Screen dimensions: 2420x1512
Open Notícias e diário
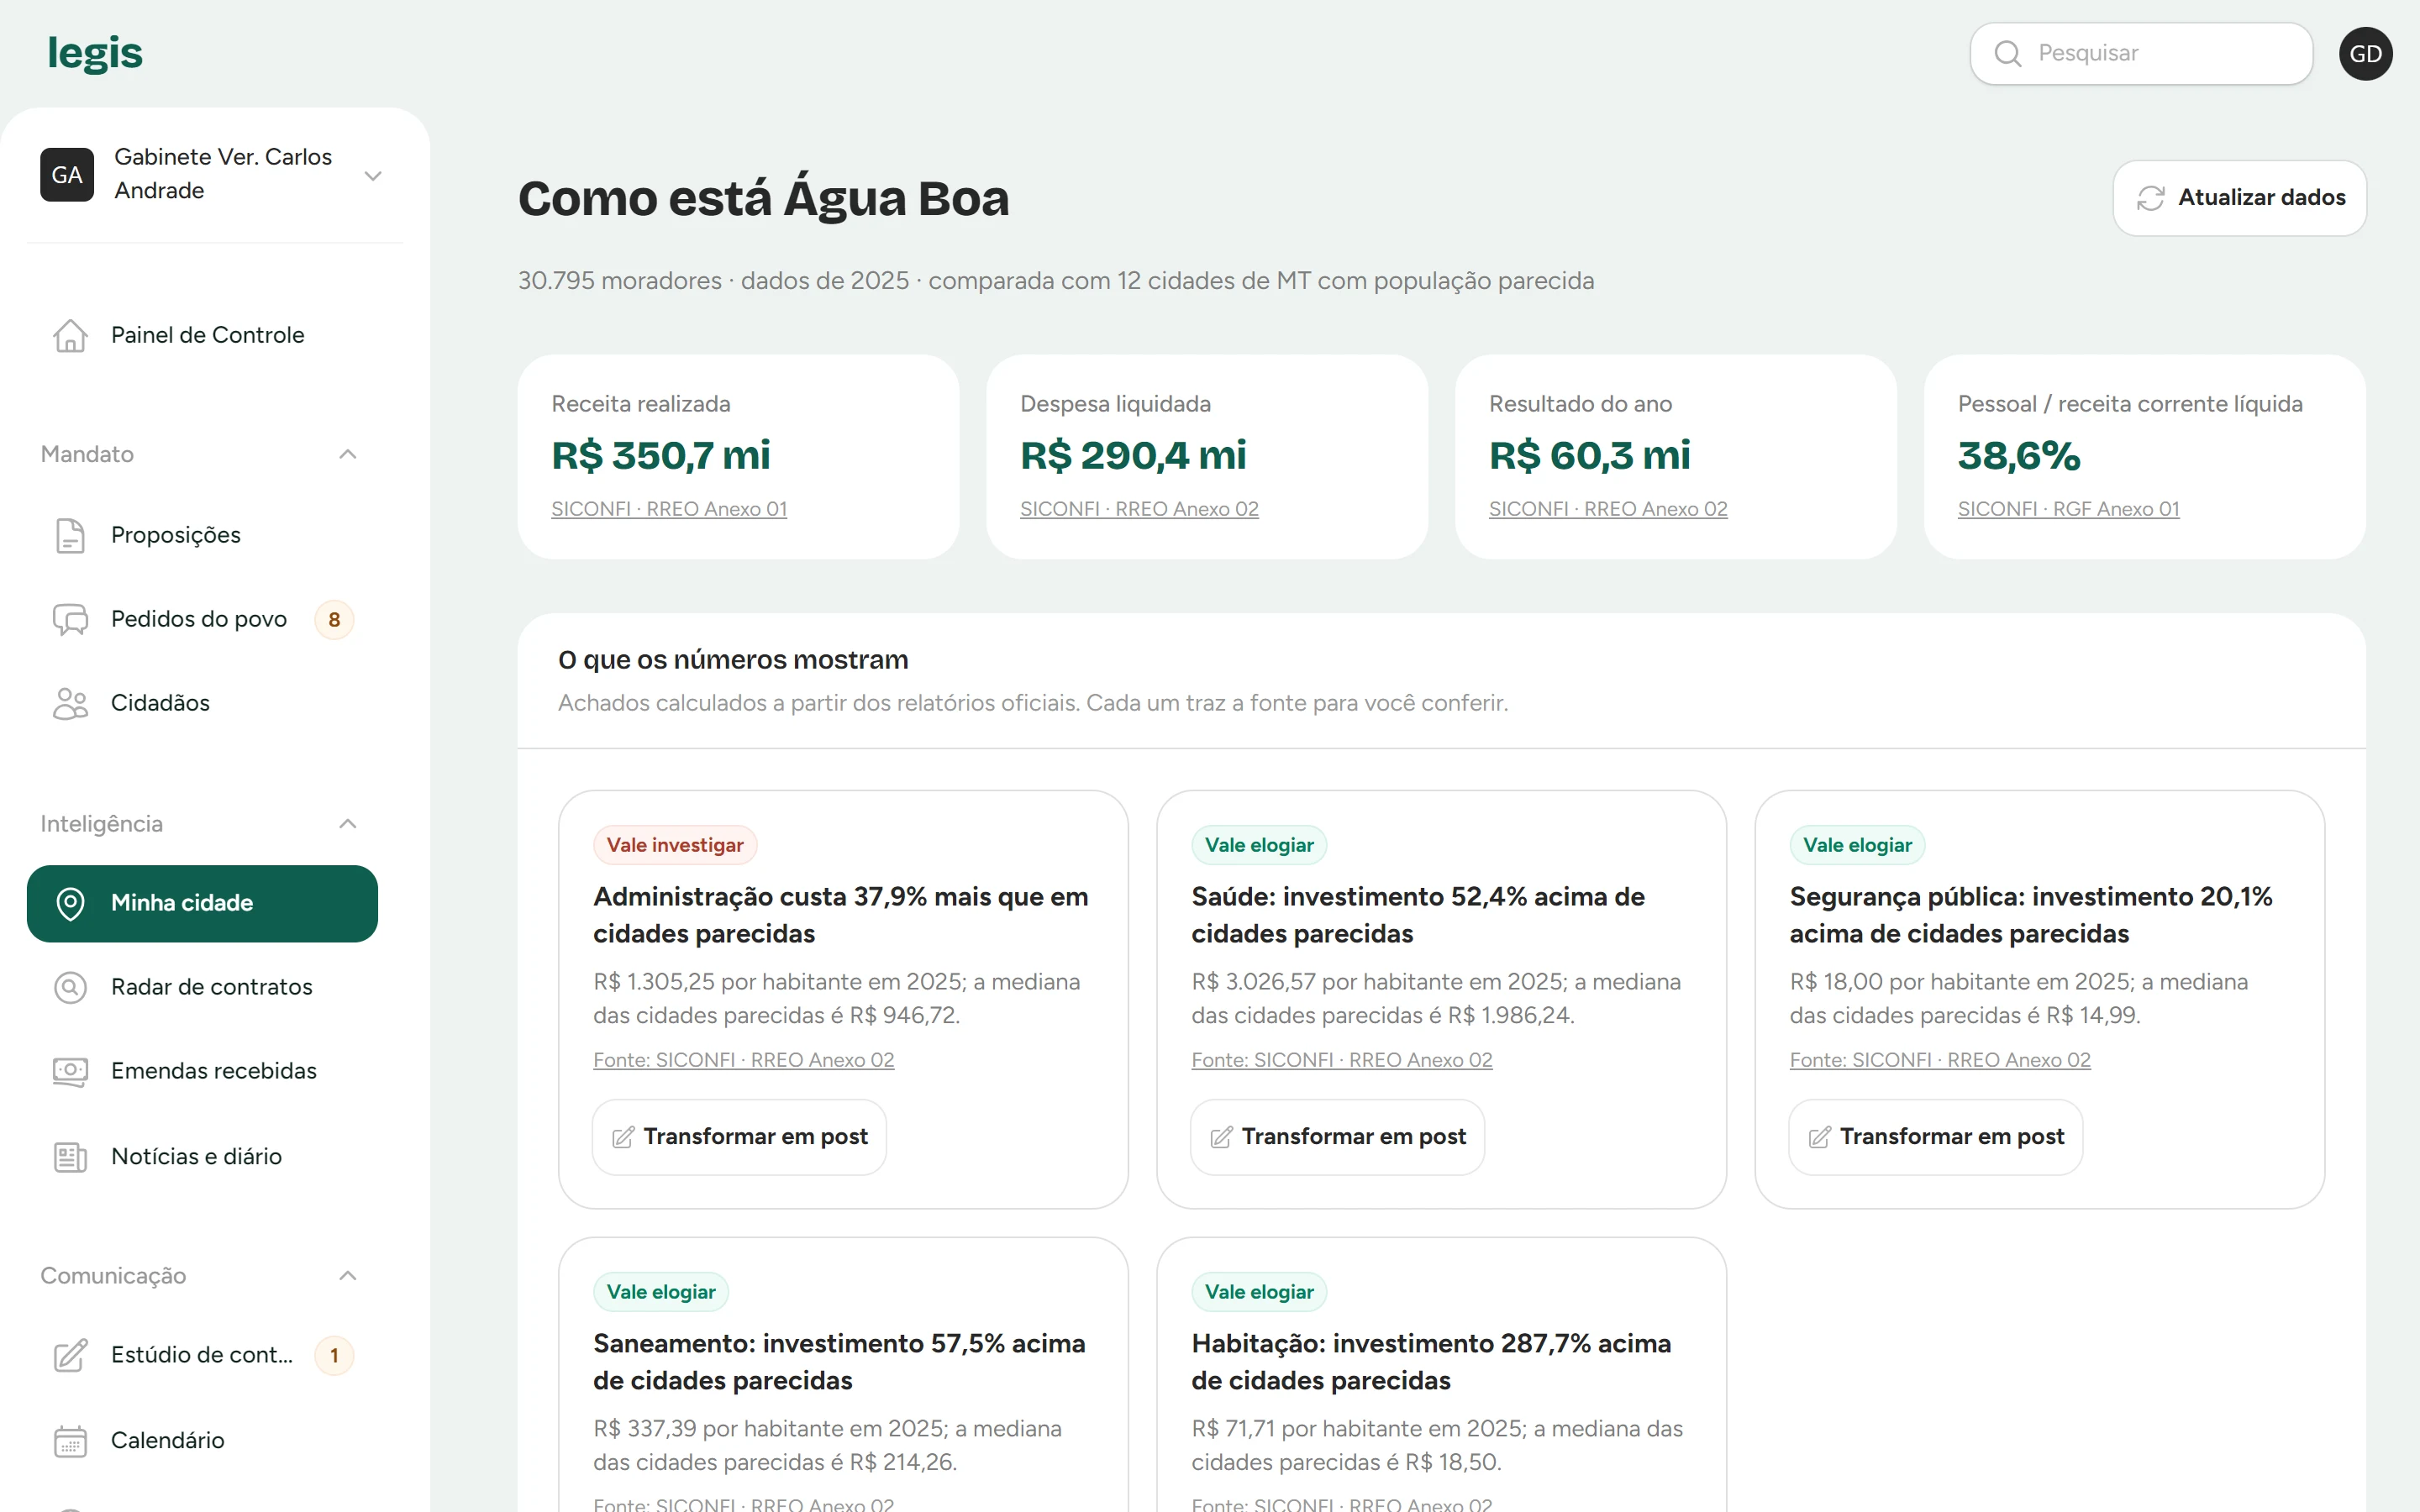click(x=202, y=1156)
